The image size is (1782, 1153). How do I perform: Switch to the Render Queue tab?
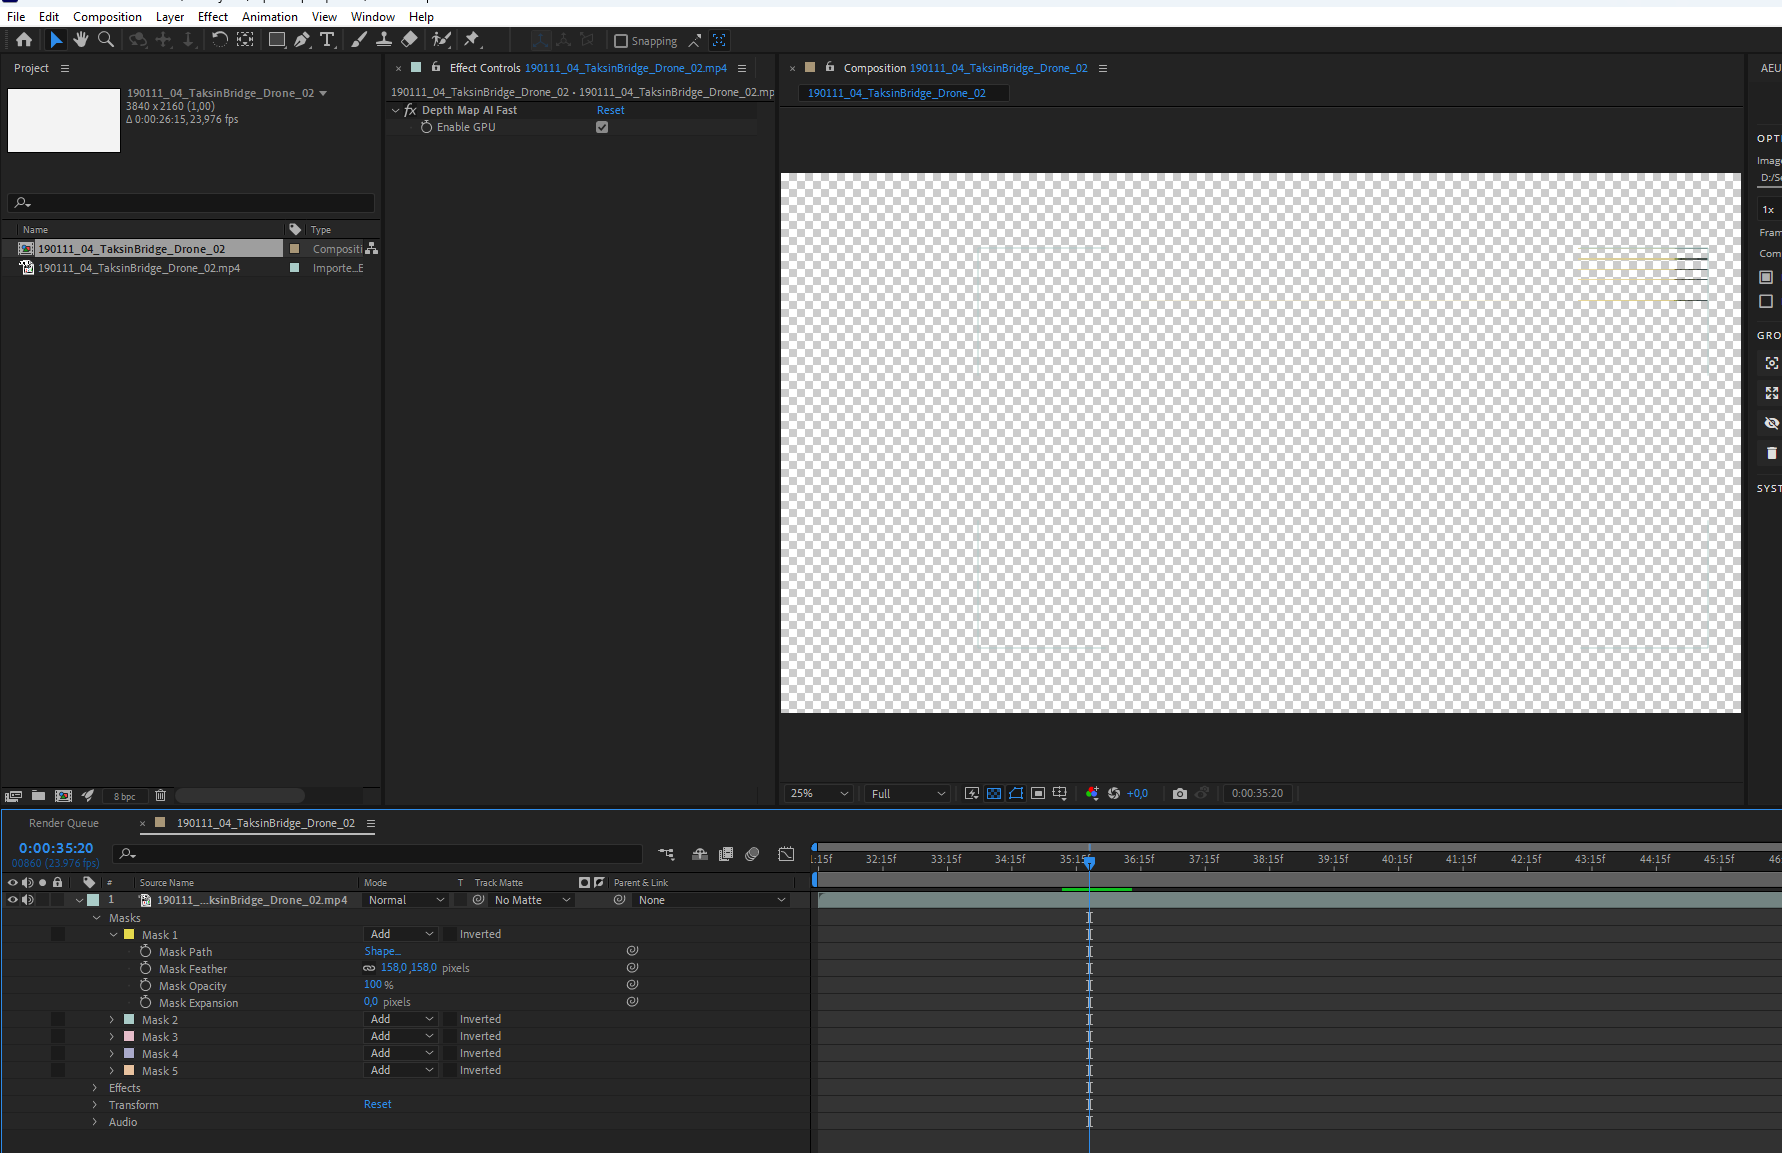(x=64, y=822)
